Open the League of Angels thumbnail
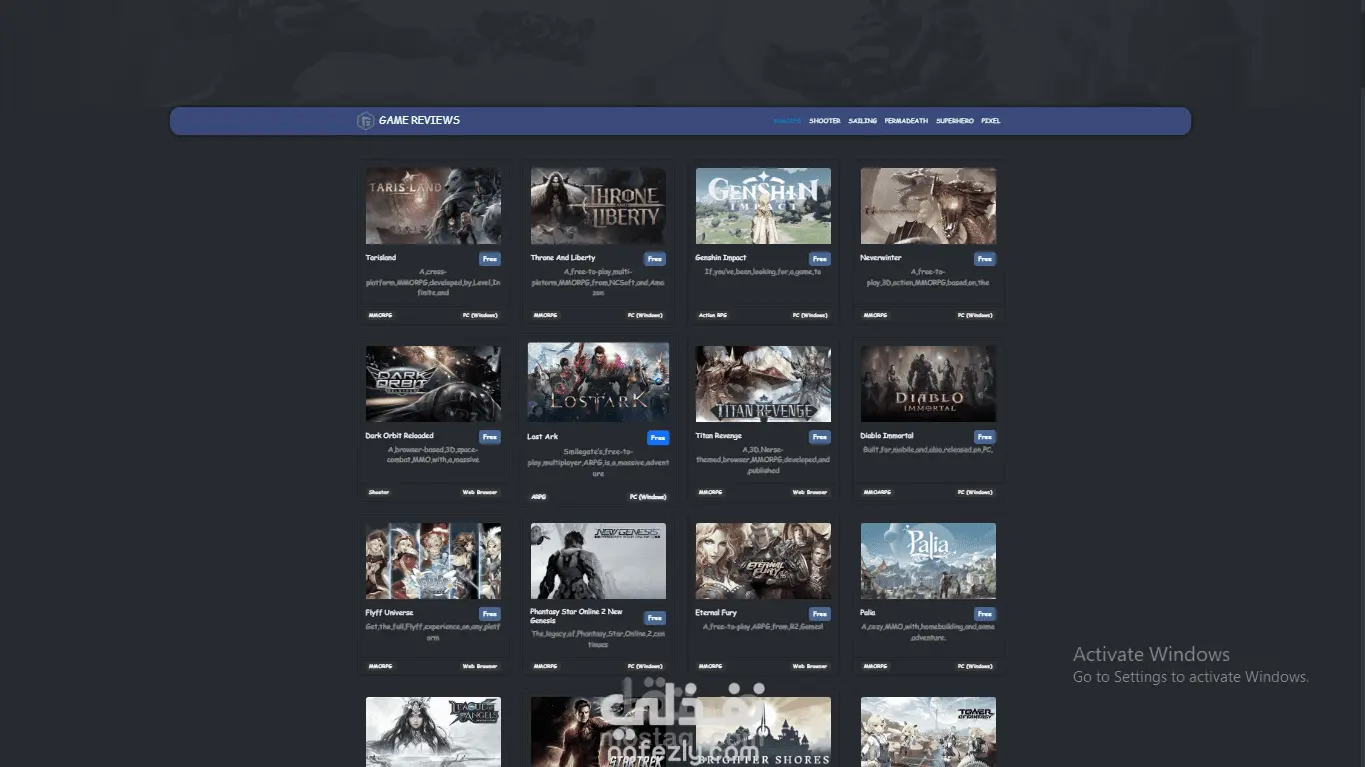1365x767 pixels. tap(433, 732)
